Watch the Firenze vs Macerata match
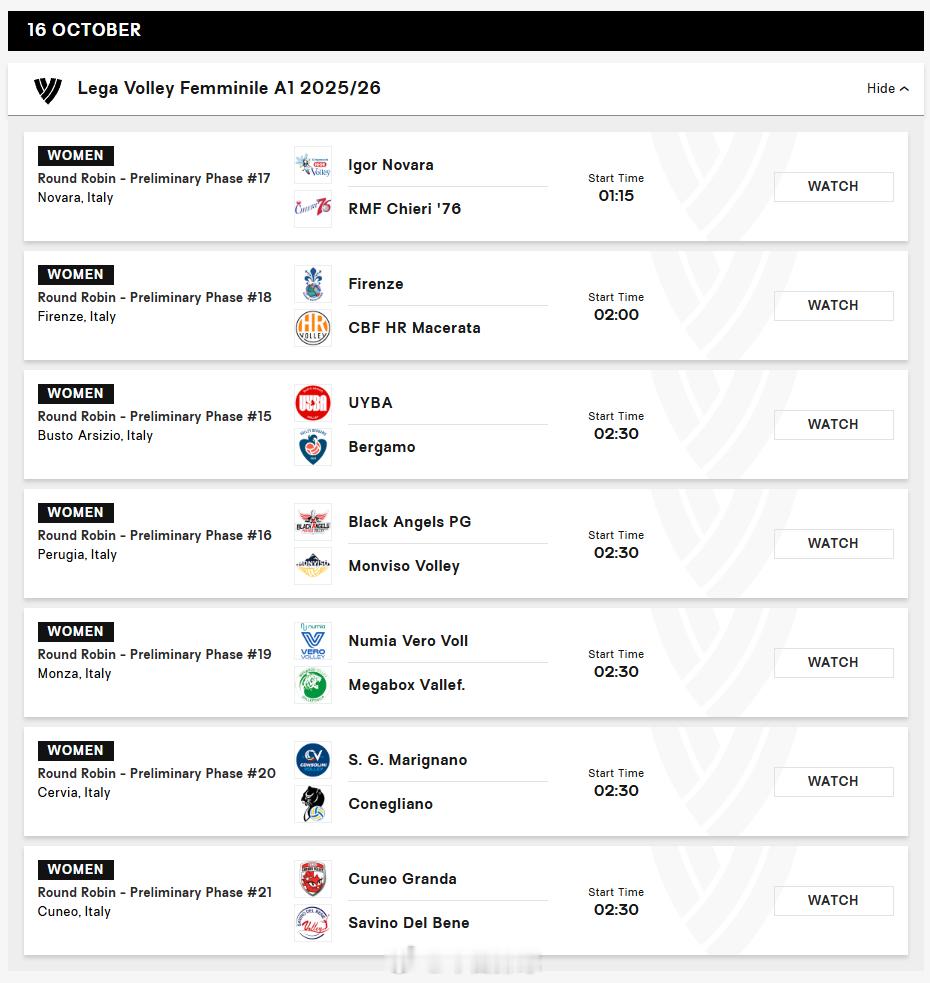This screenshot has width=930, height=983. 833,306
